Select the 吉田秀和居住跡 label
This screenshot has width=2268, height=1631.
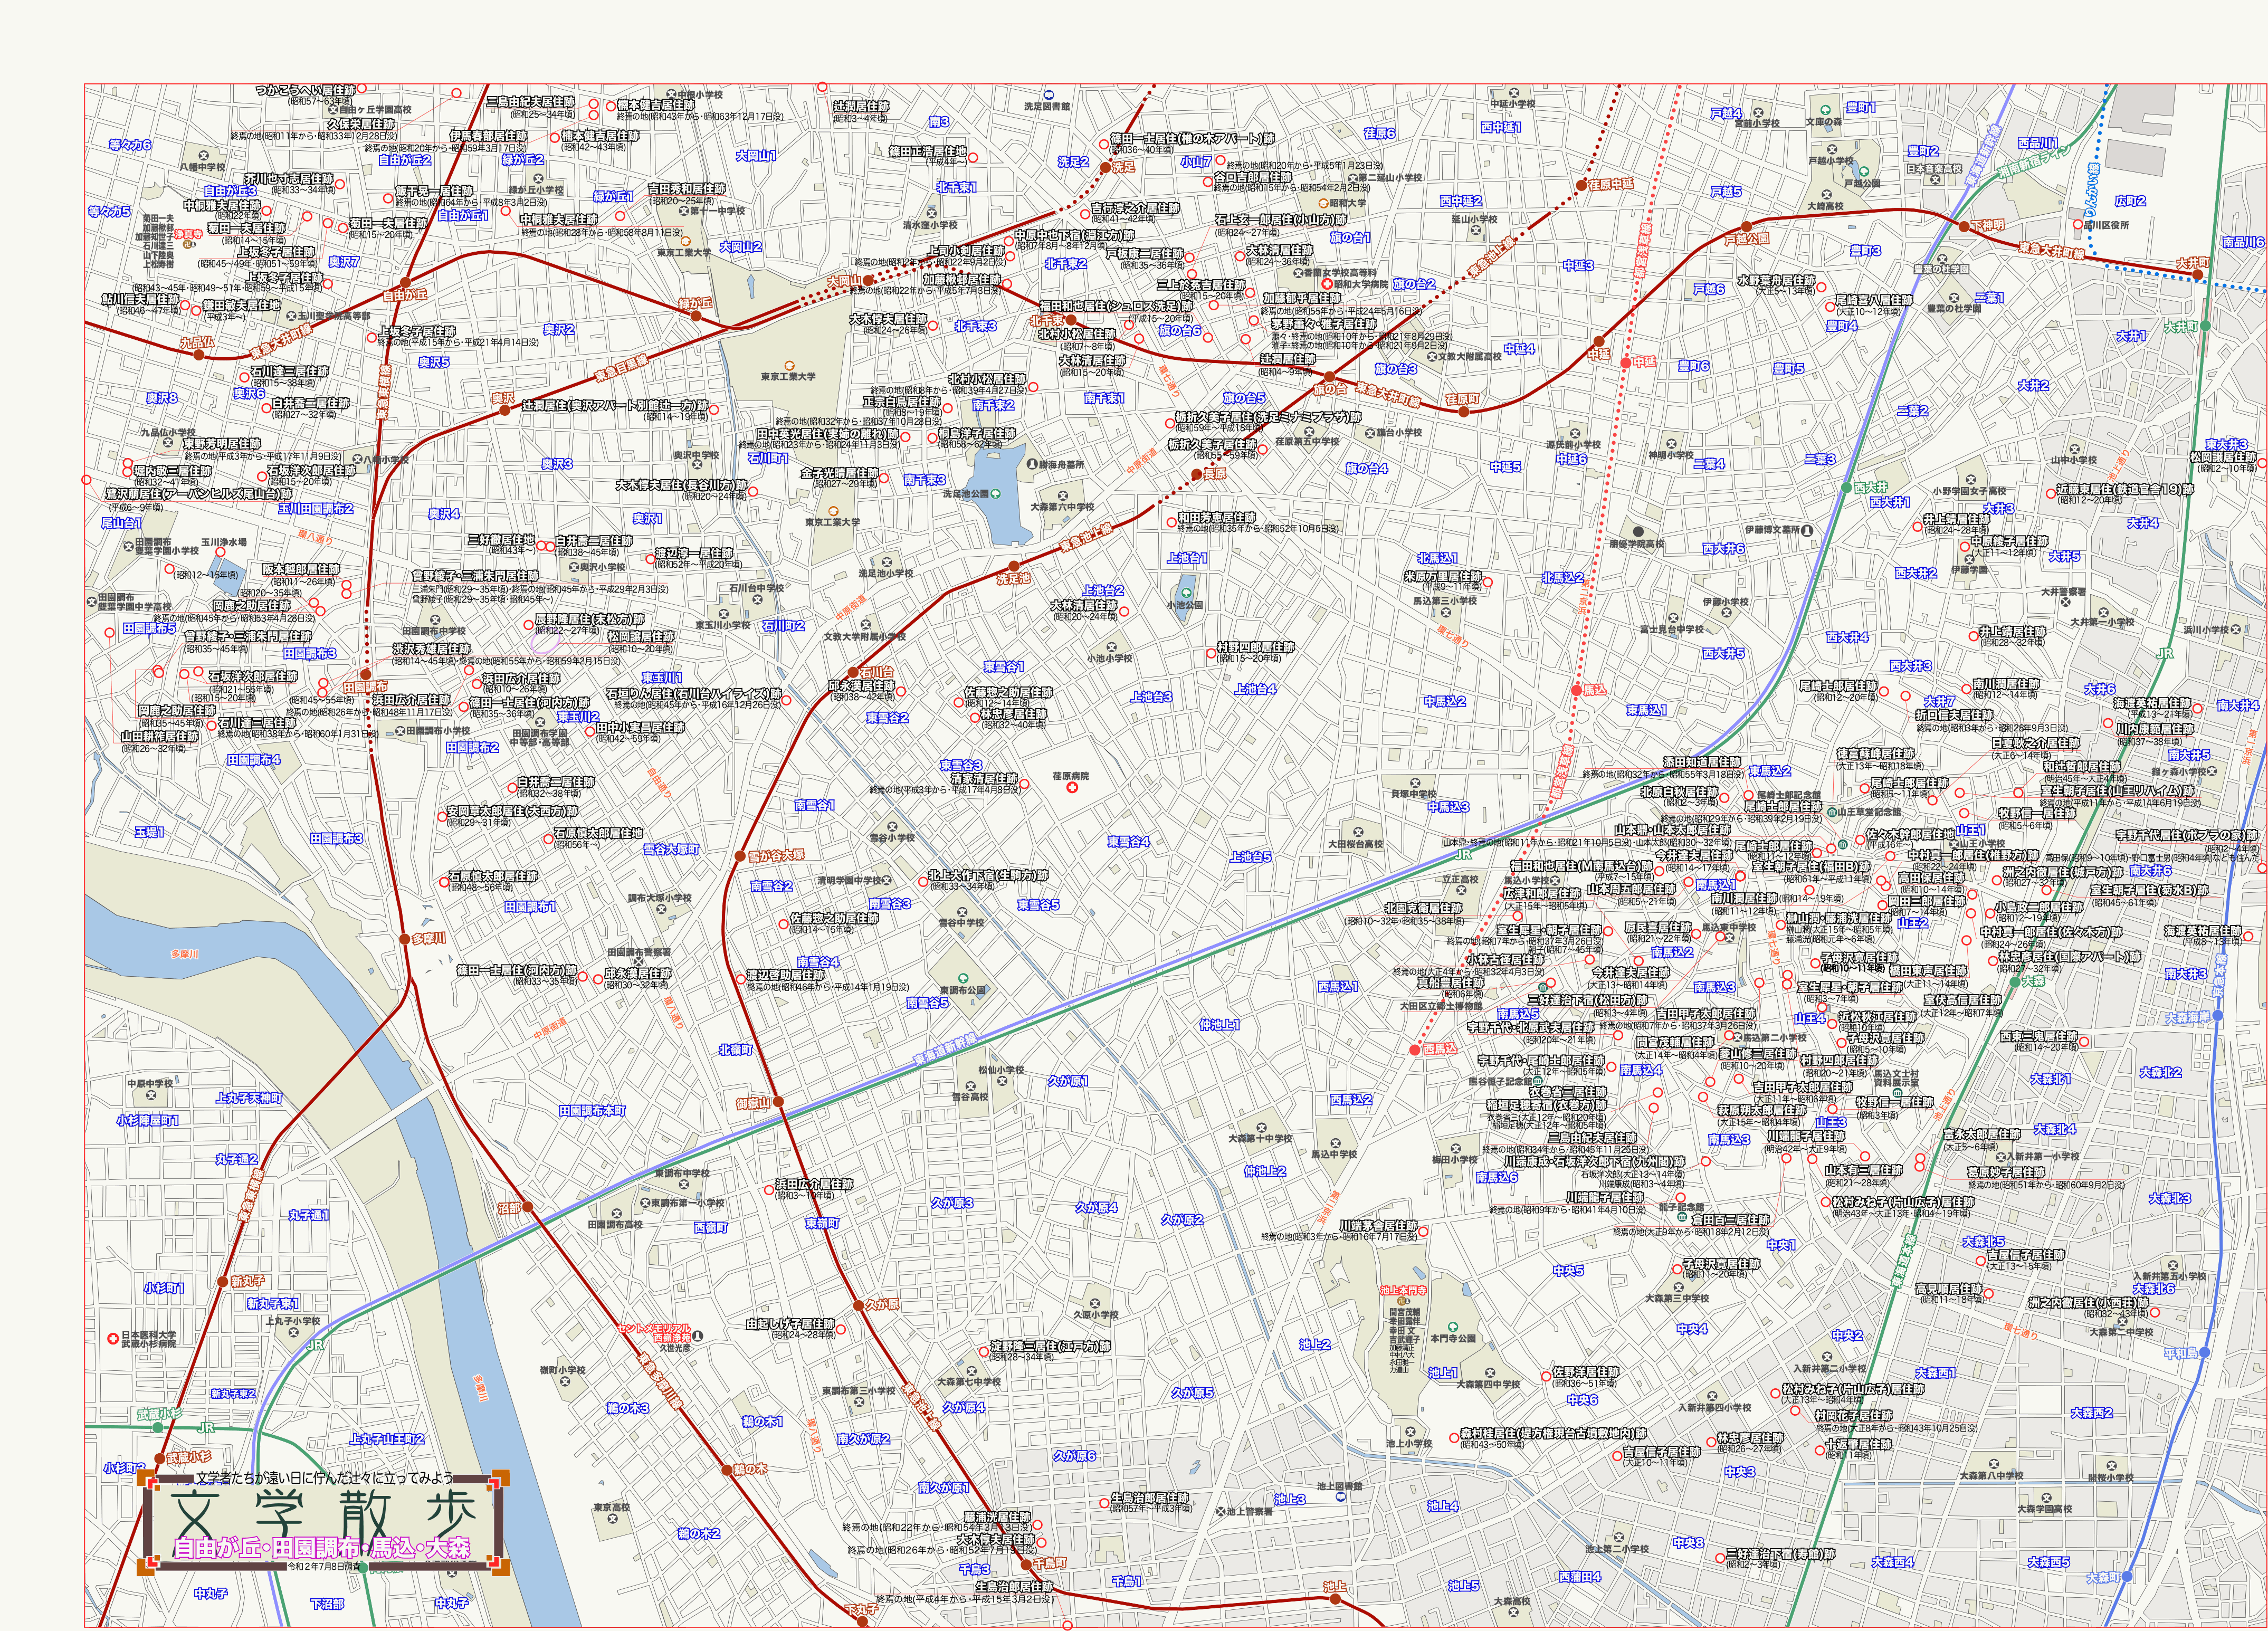pos(686,188)
